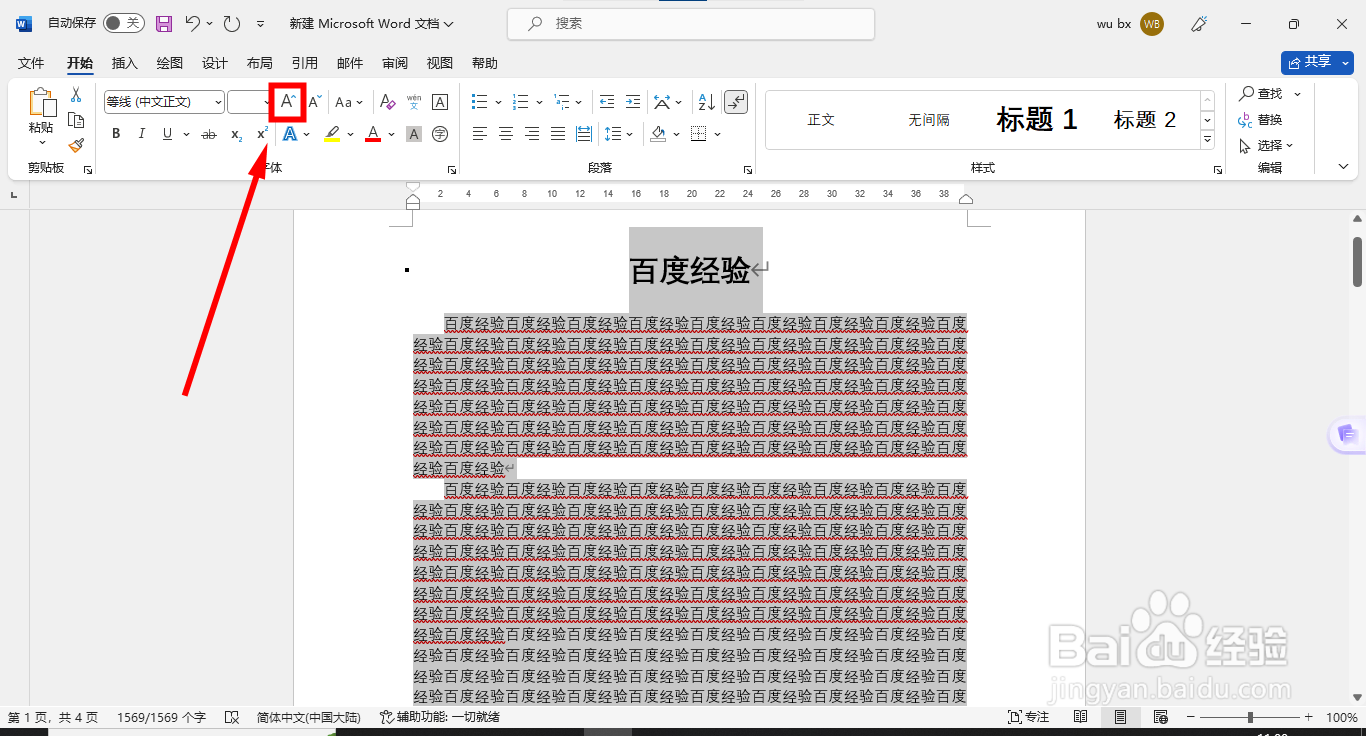Center align the text
The width and height of the screenshot is (1366, 736).
[506, 134]
